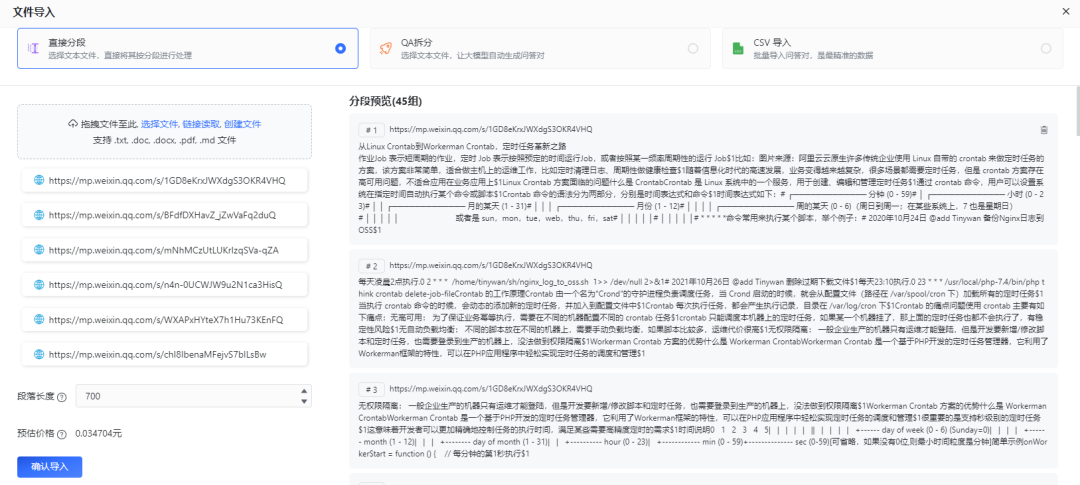
Task: Close the 文件导入 dialog
Action: tap(1066, 12)
